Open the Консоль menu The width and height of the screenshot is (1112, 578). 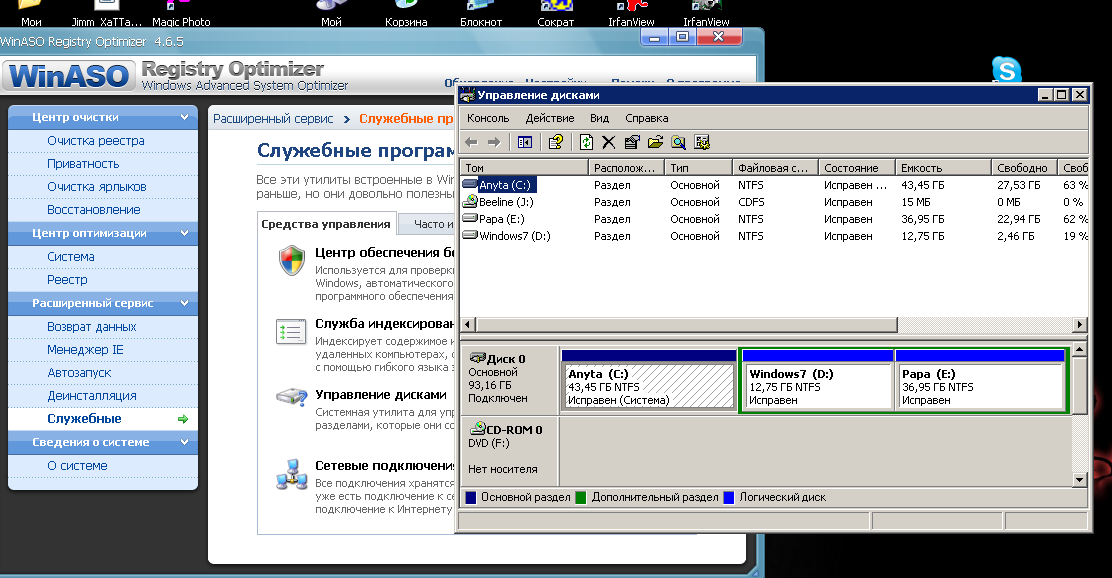tap(488, 118)
